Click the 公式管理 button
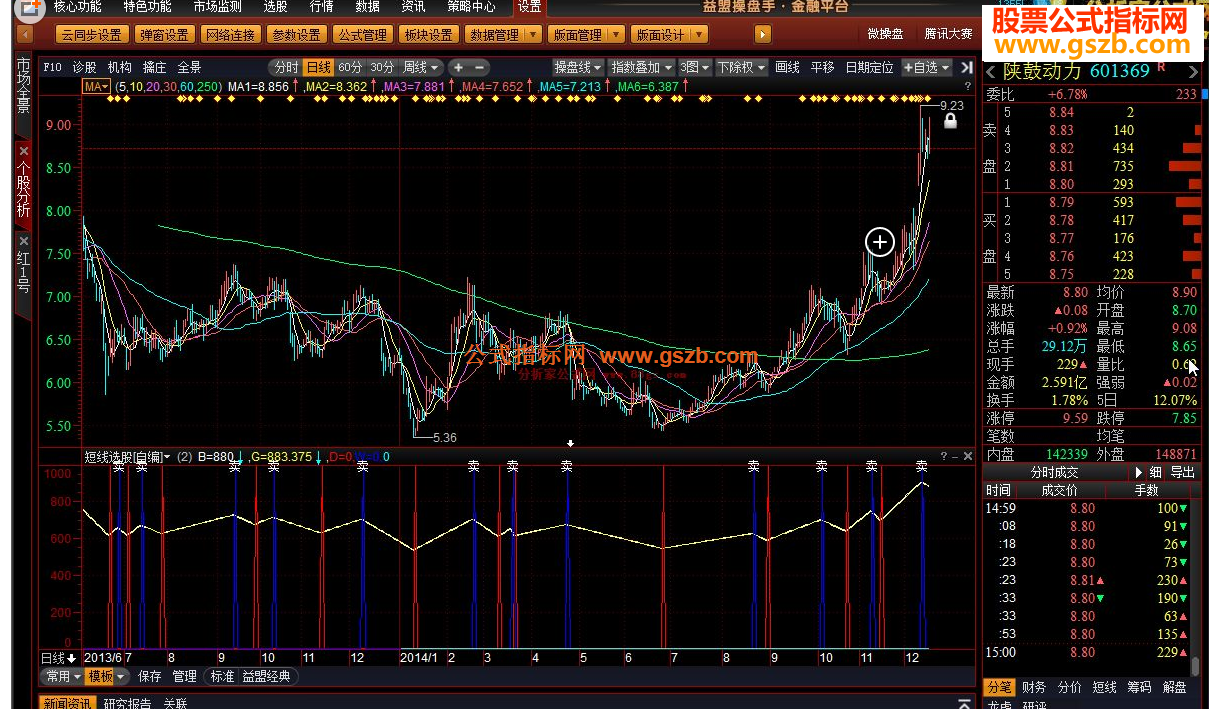Viewport: 1209px width, 709px height. tap(361, 35)
